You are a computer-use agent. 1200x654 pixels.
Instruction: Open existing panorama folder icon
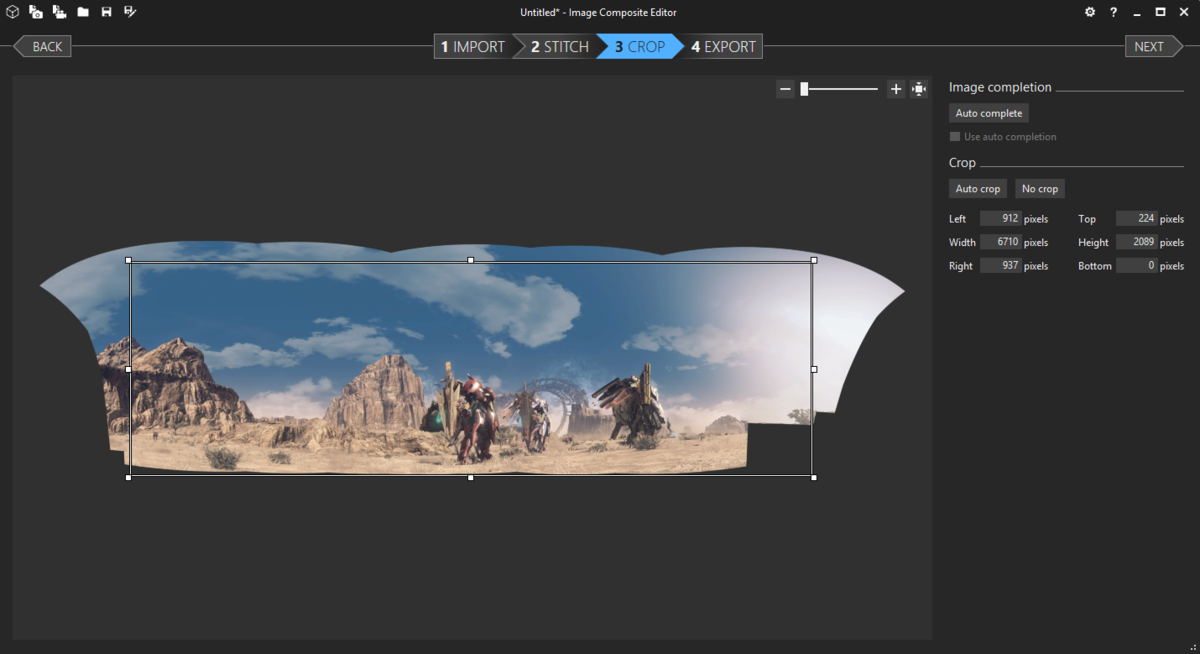(83, 12)
